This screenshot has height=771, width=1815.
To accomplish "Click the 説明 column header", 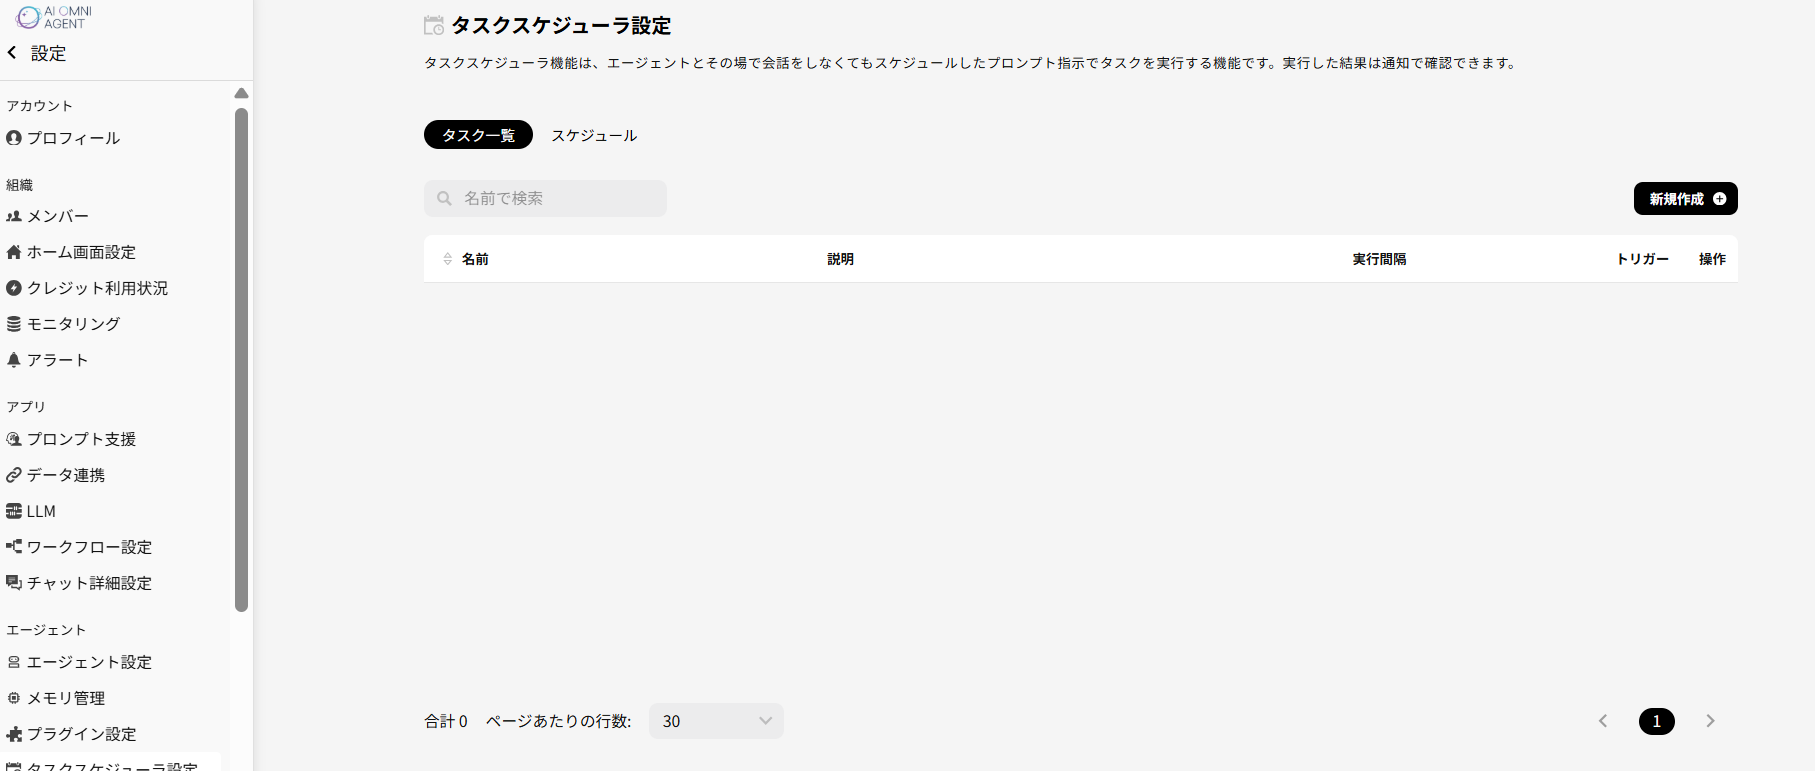I will [x=840, y=259].
